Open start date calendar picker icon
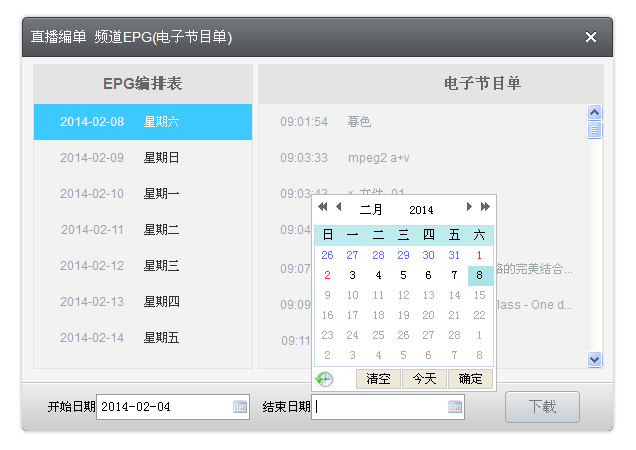The image size is (636, 450). [x=240, y=407]
